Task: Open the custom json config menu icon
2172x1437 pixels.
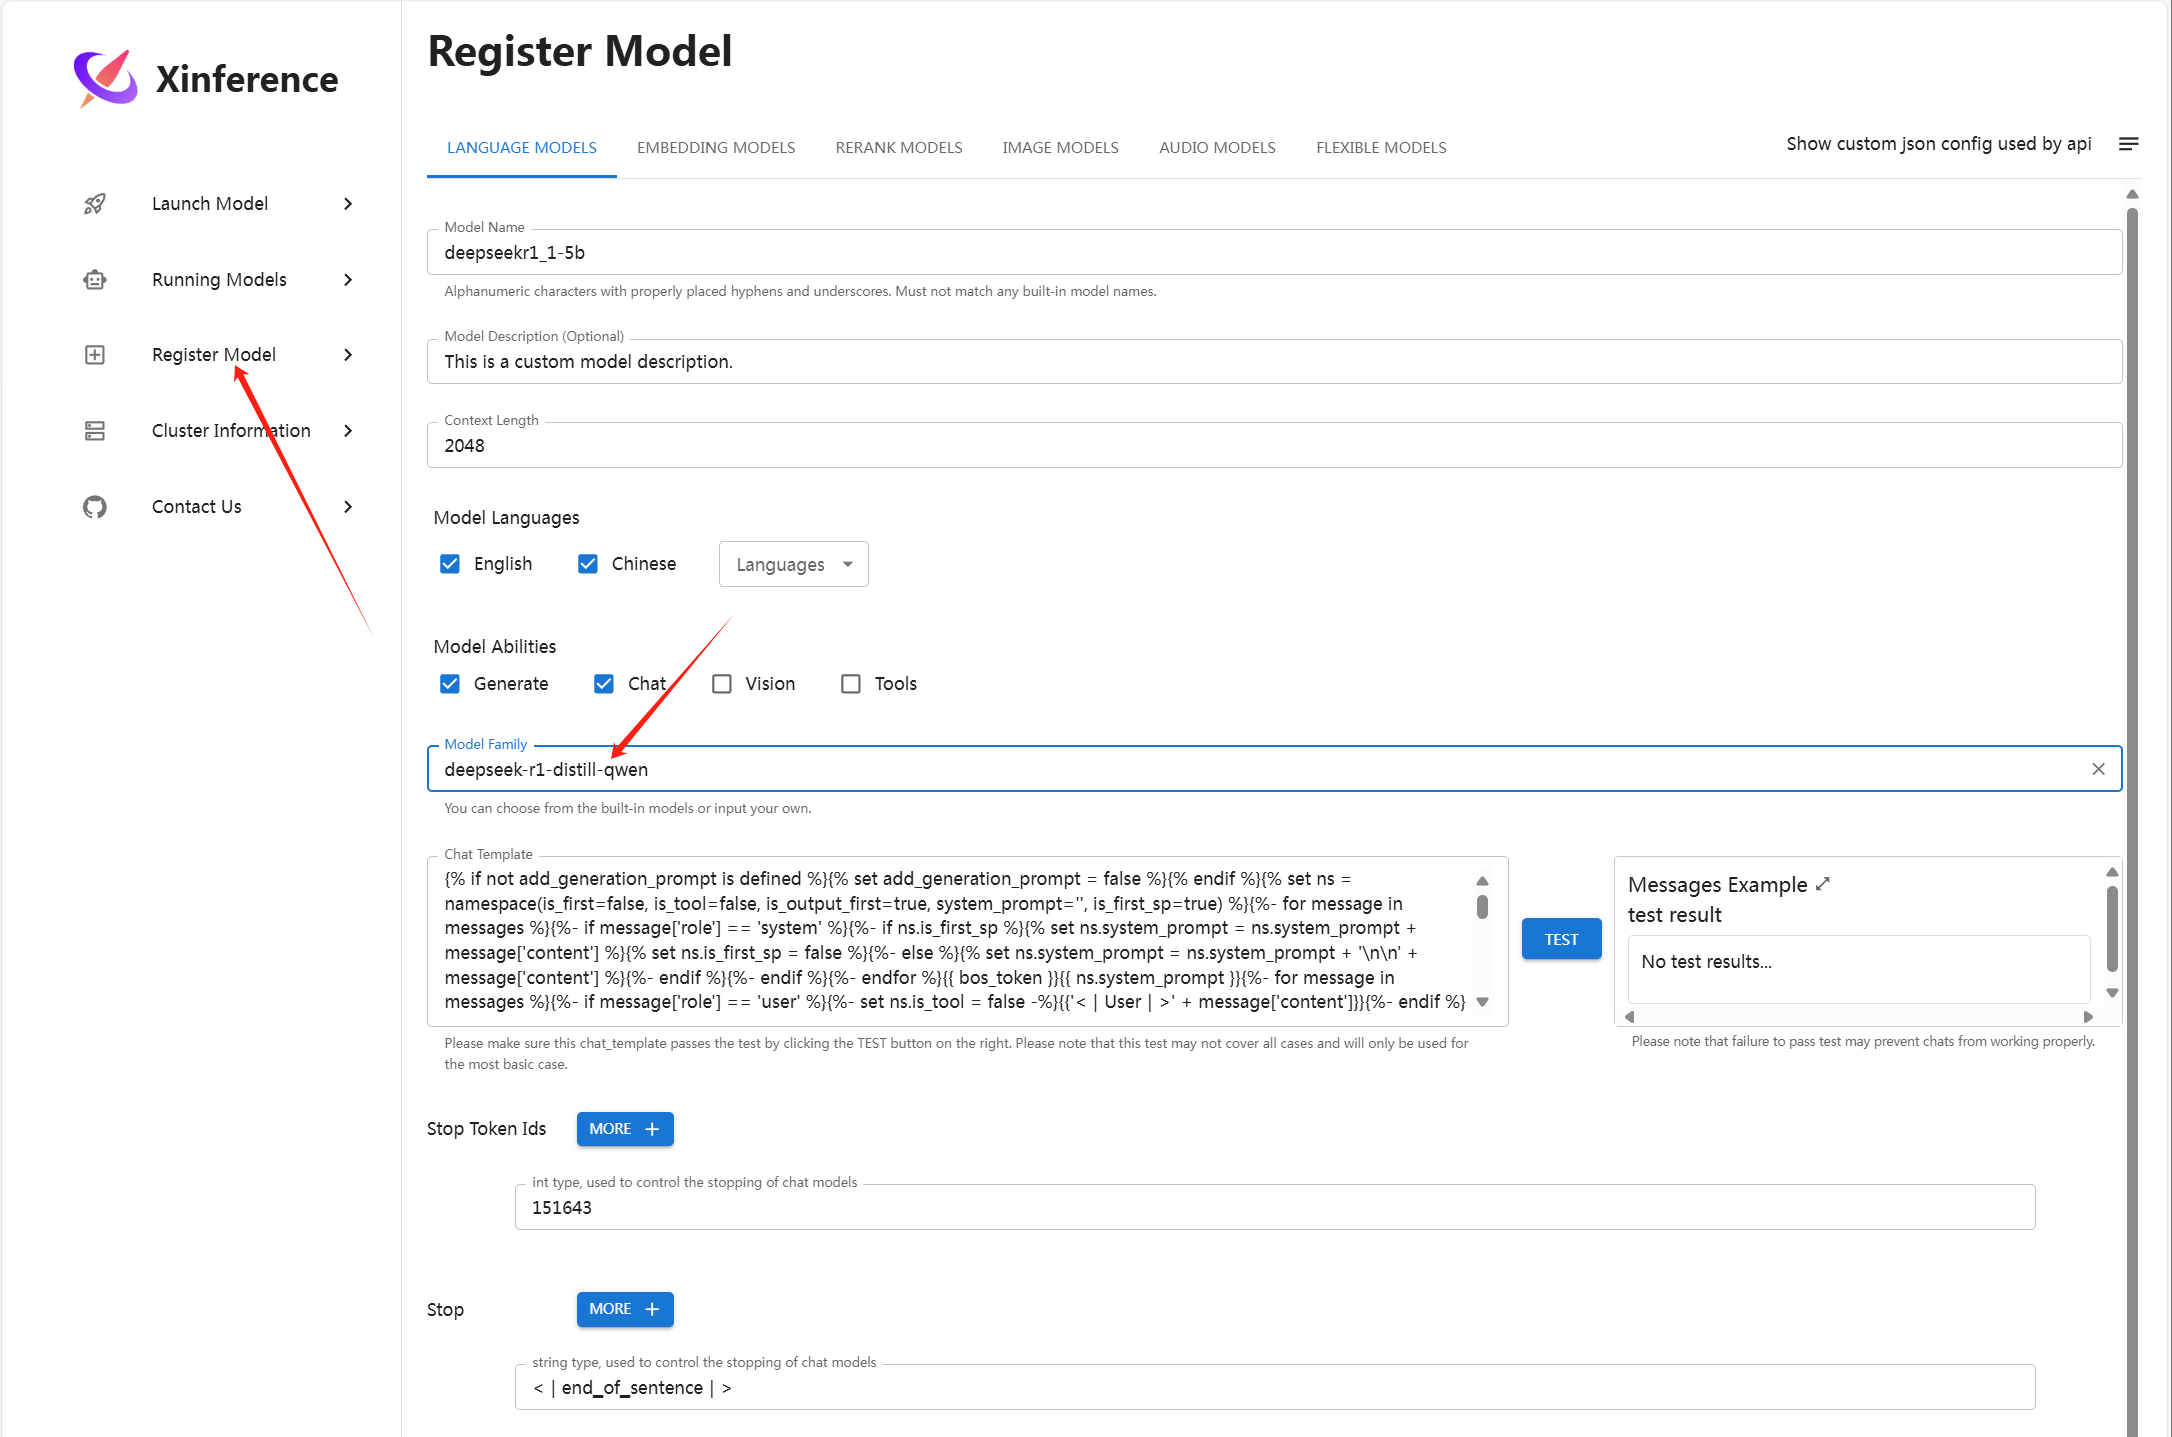Action: point(2129,144)
